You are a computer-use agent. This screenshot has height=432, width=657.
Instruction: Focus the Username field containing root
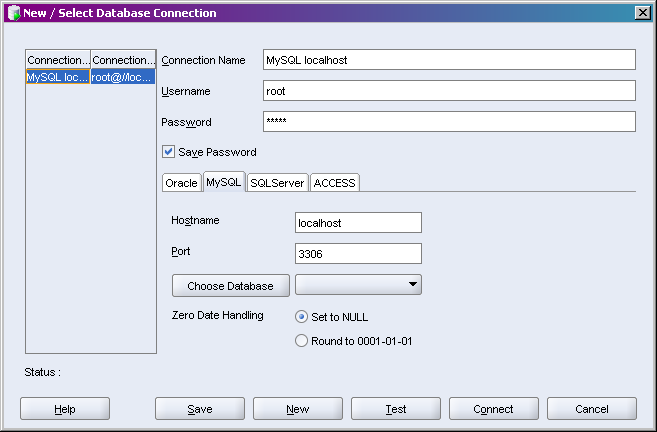pyautogui.click(x=449, y=91)
